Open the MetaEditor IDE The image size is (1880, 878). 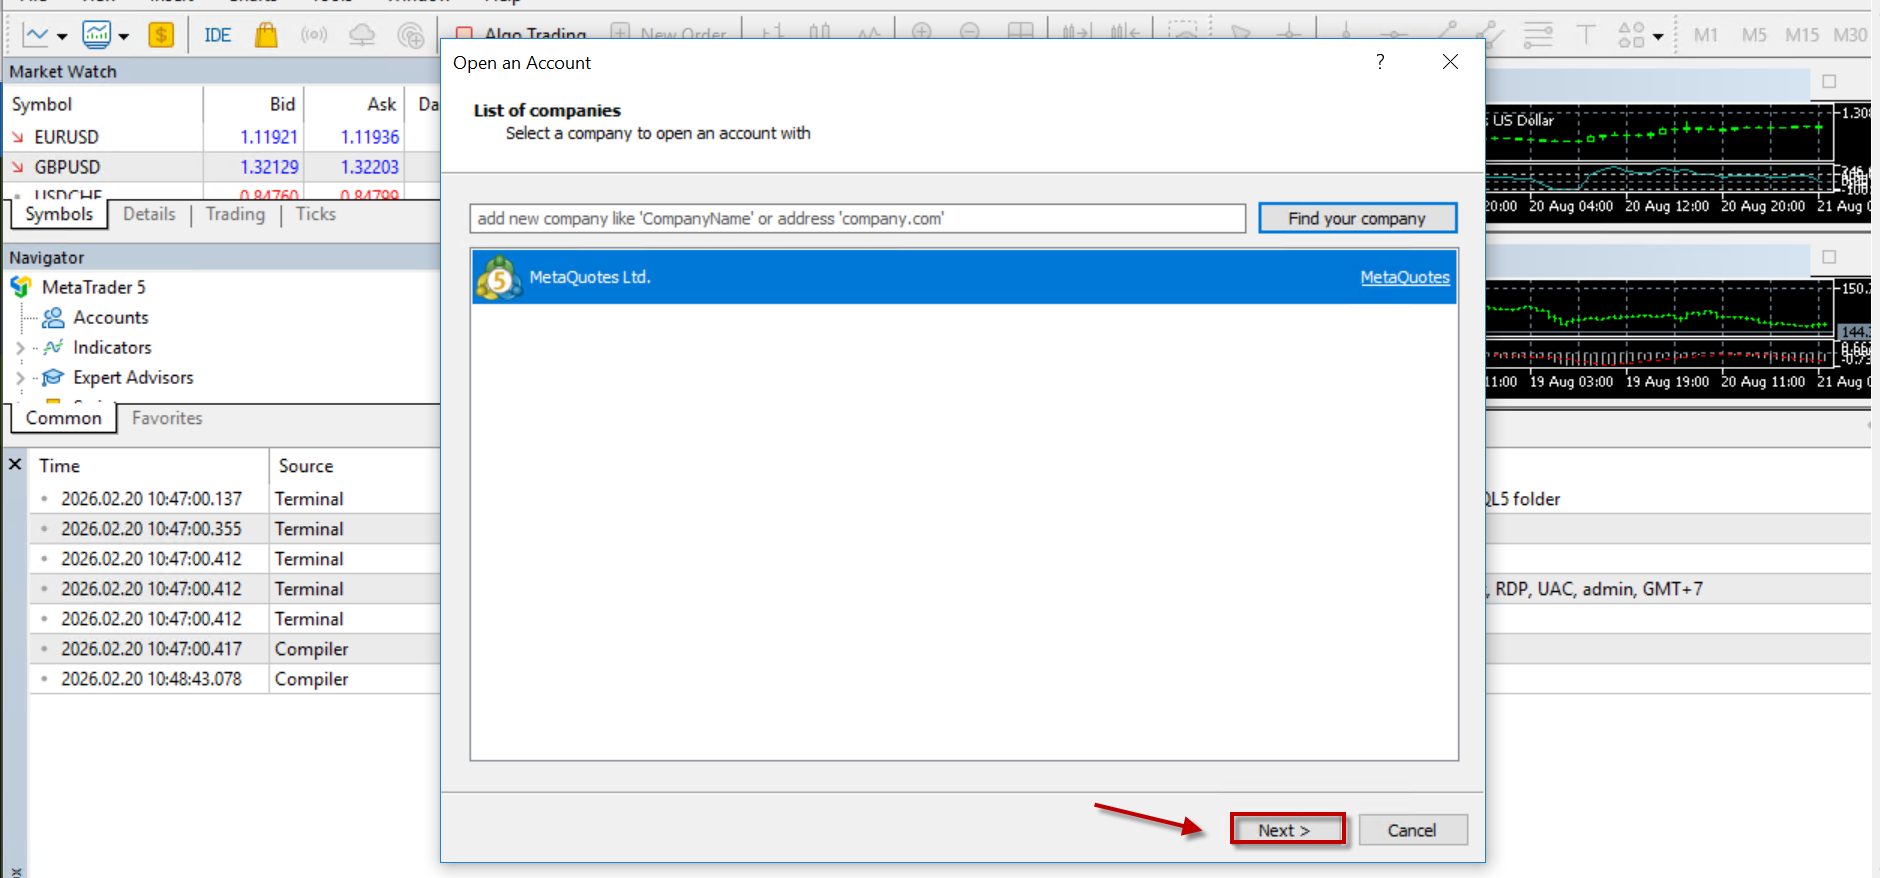(x=217, y=35)
